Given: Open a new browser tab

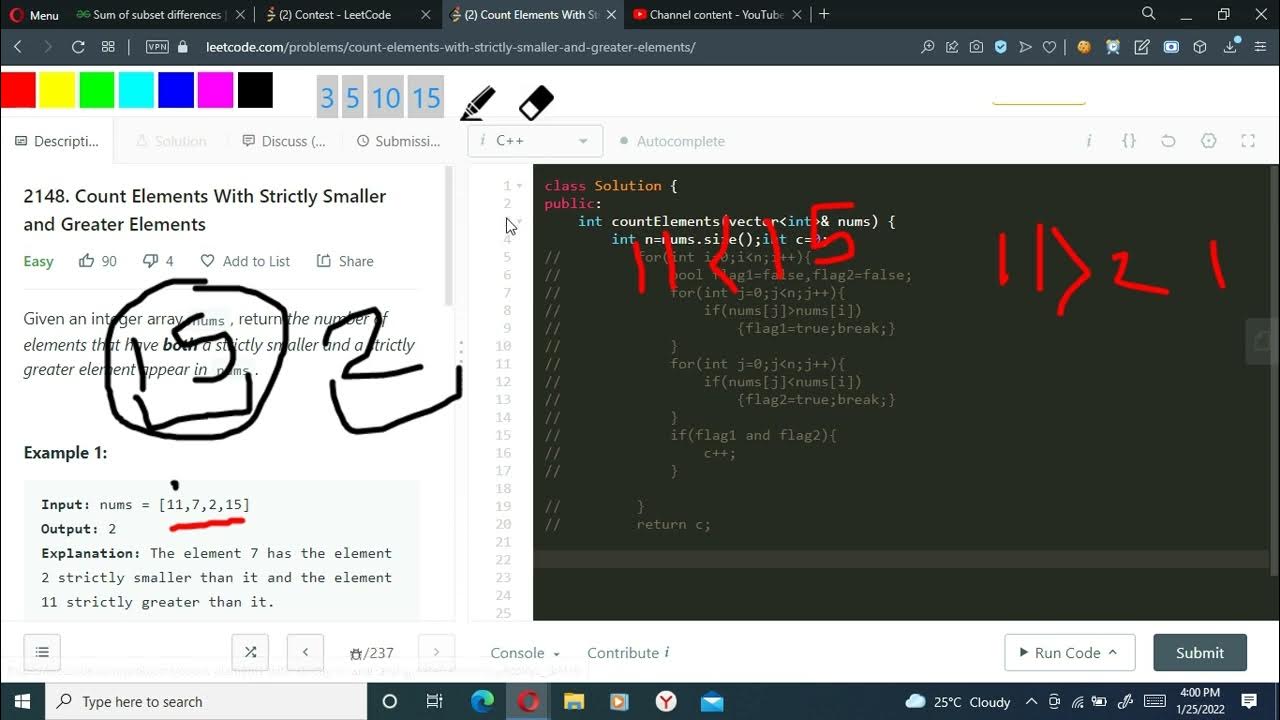Looking at the screenshot, I should pos(824,15).
